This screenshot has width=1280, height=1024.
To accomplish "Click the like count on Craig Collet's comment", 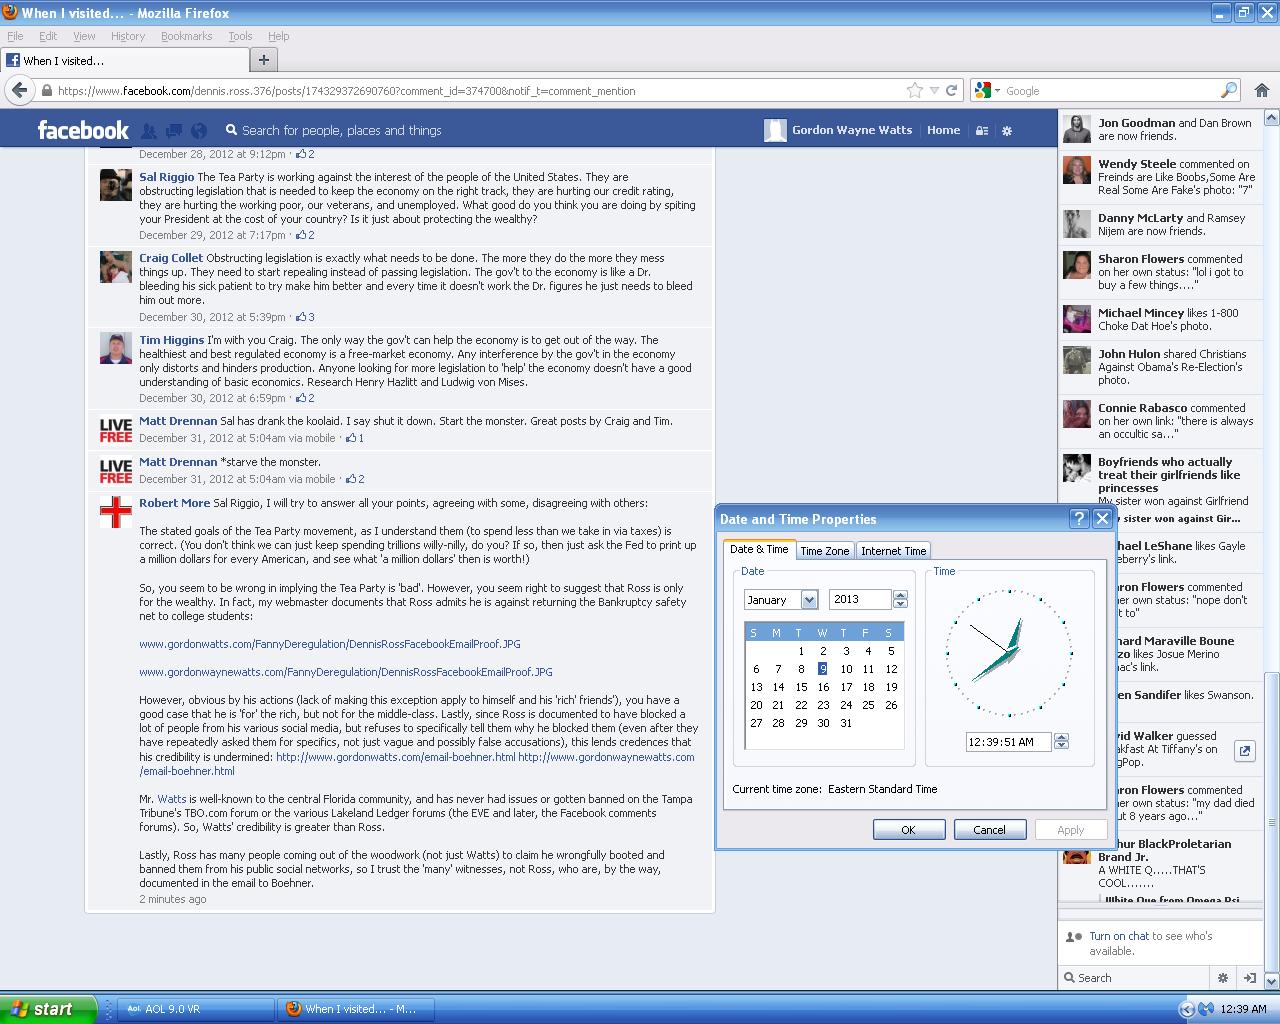I will click(x=305, y=317).
